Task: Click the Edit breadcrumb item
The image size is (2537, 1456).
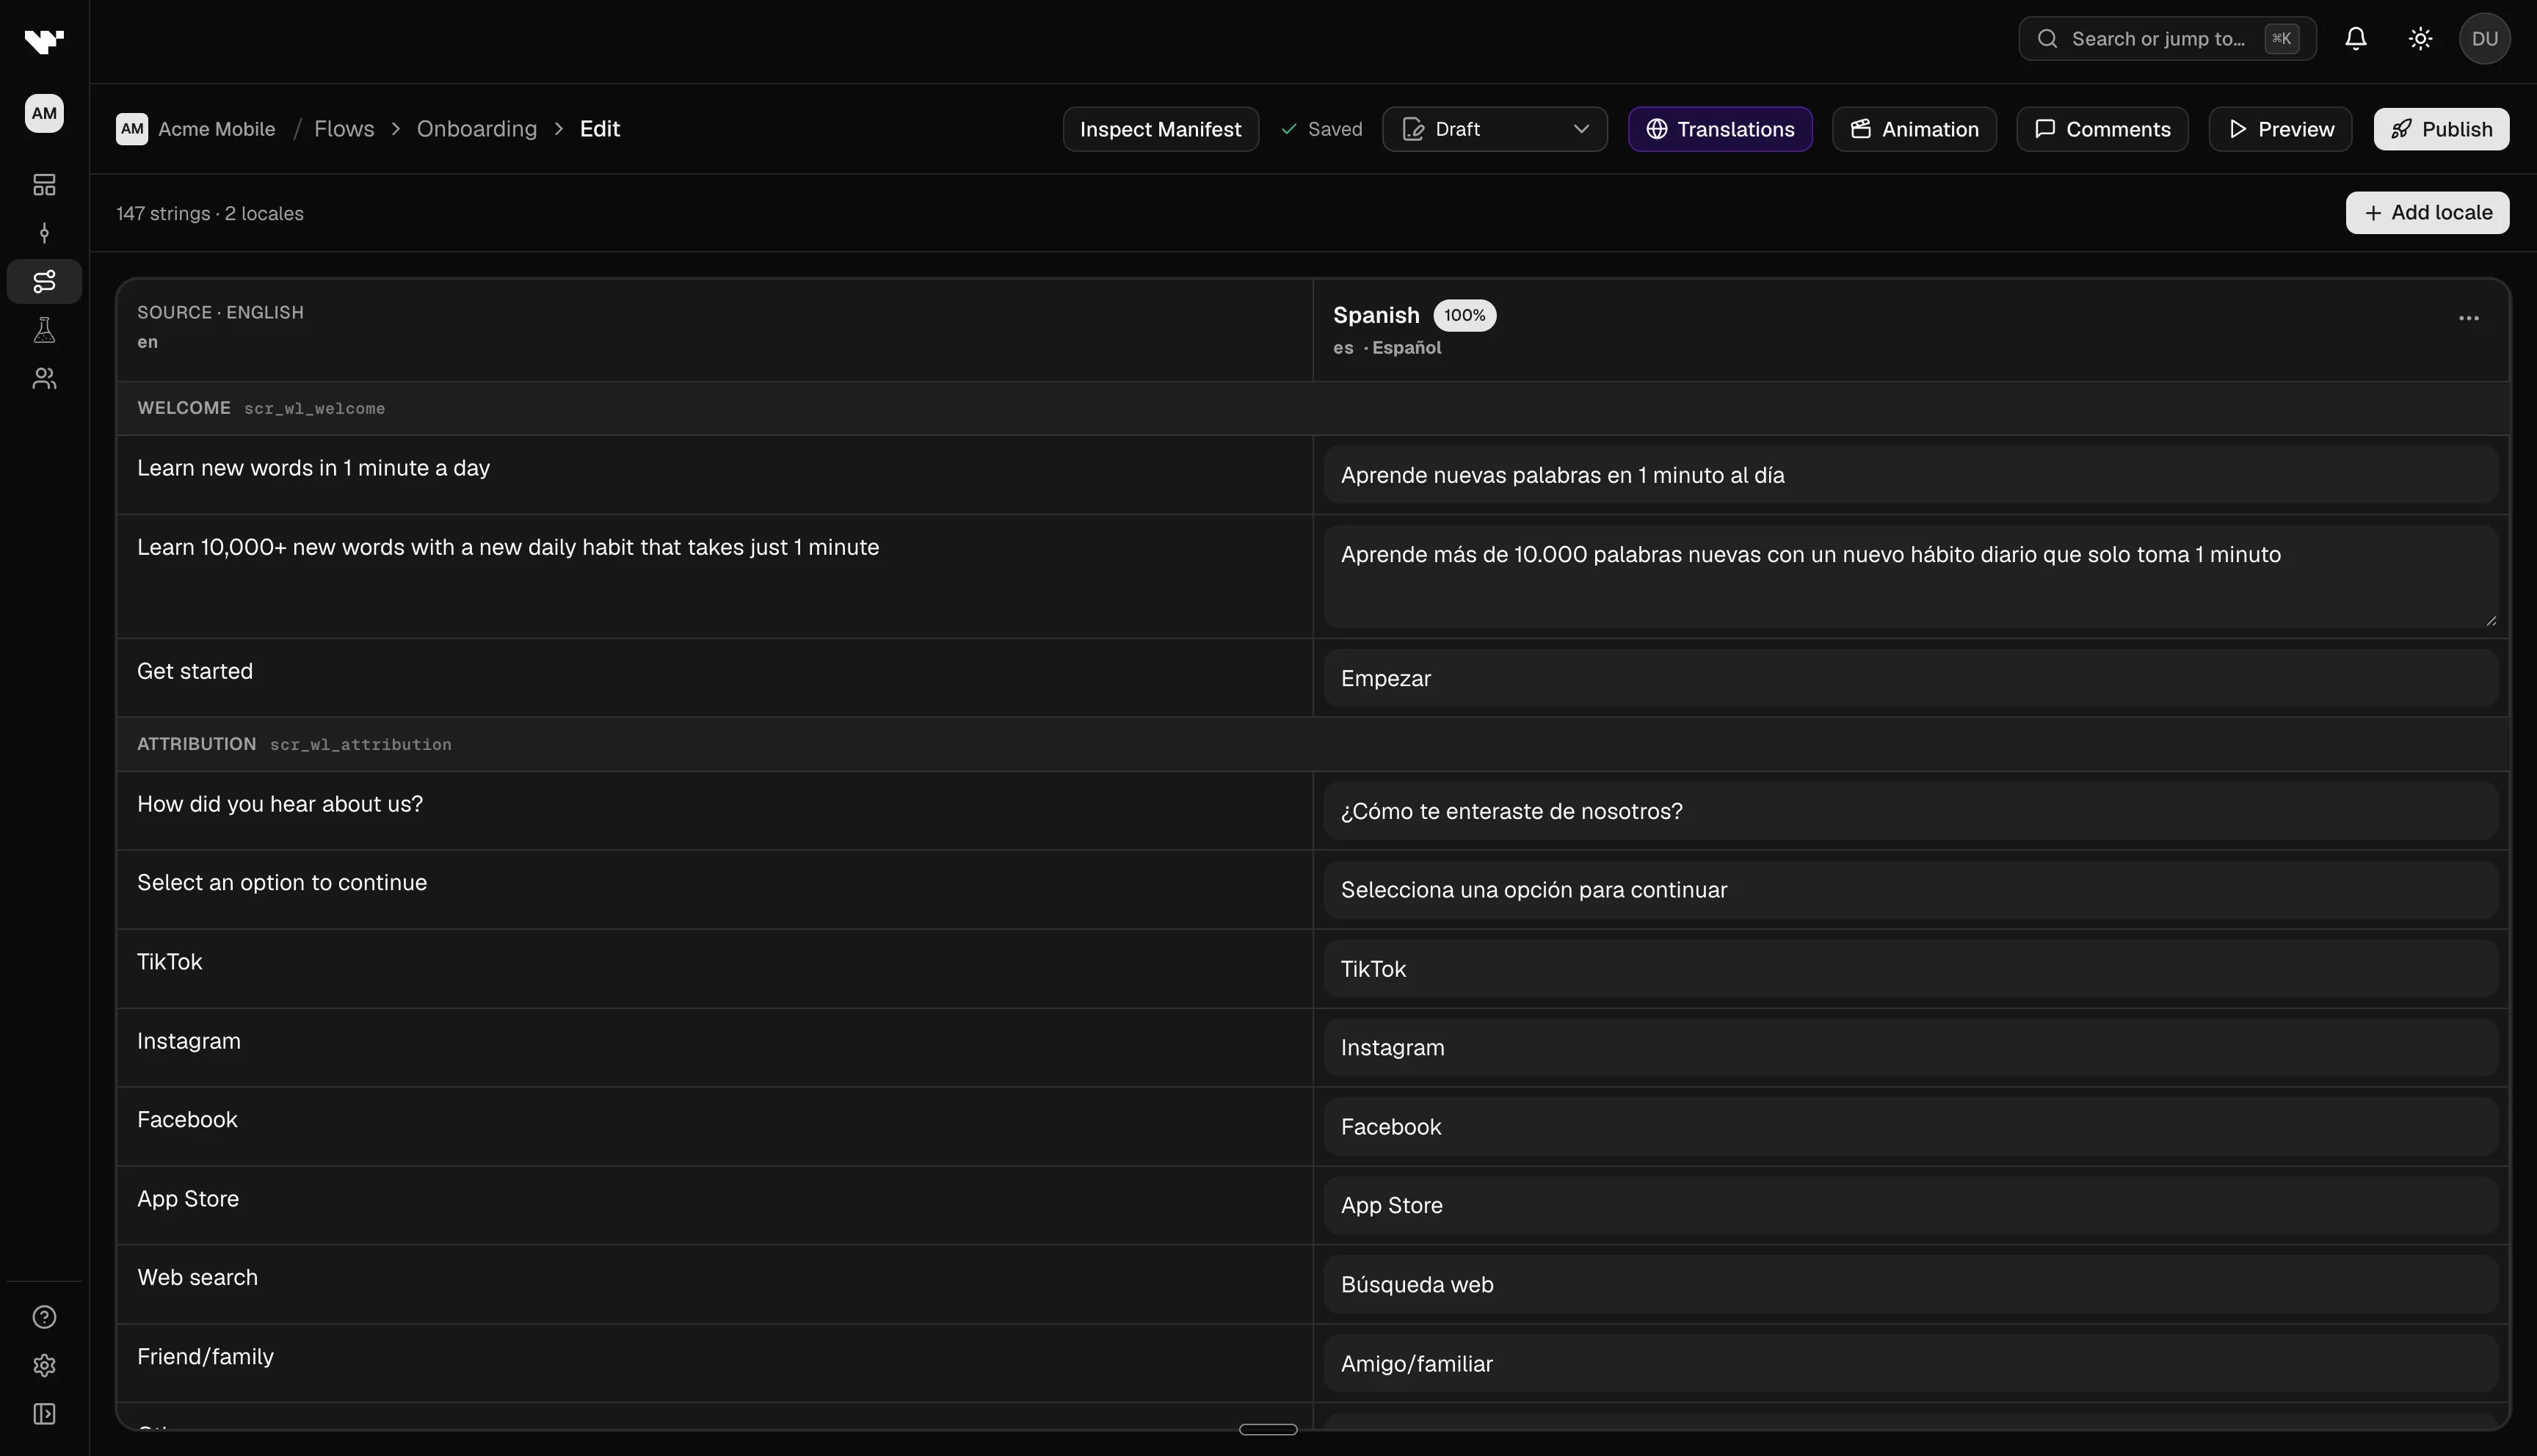Action: point(600,129)
